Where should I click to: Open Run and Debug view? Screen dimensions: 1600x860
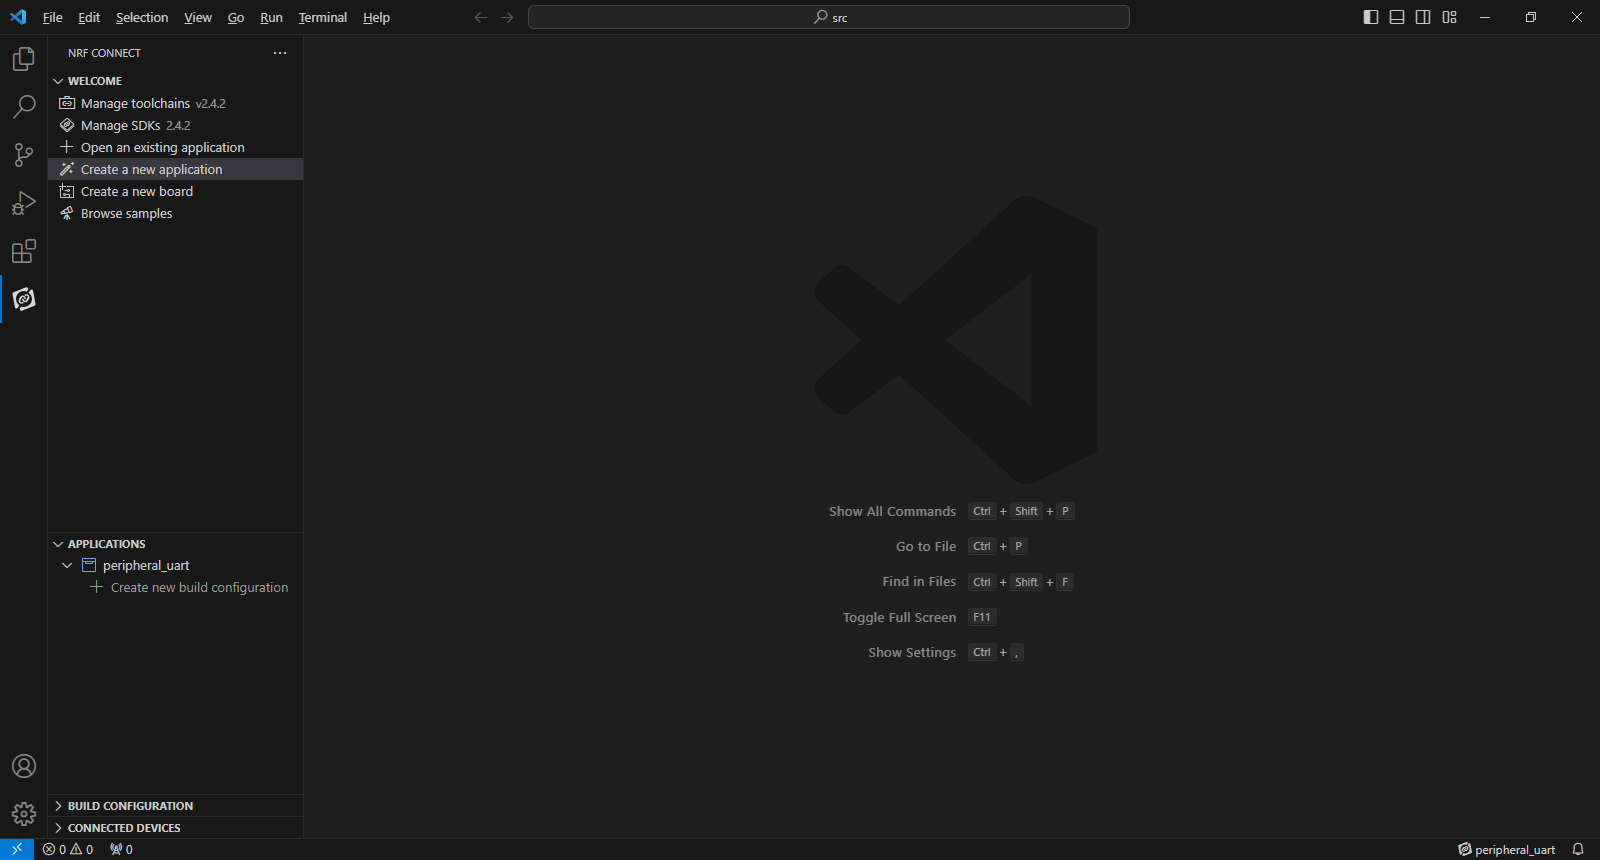pyautogui.click(x=24, y=203)
